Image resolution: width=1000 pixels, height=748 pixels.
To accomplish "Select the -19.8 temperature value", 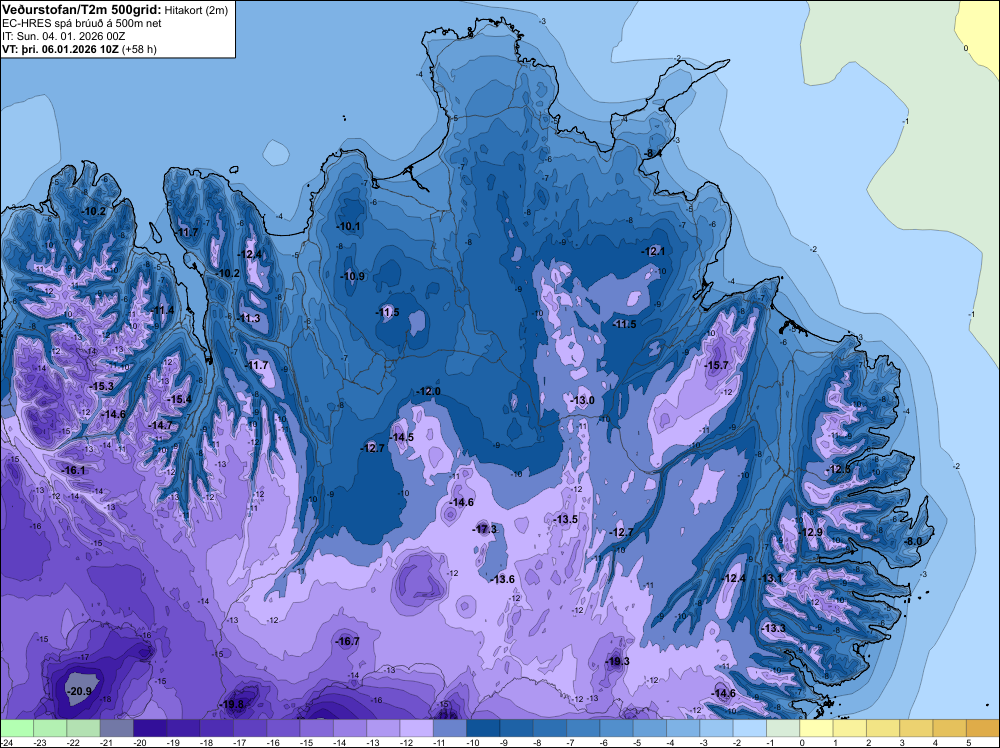I will pos(232,705).
